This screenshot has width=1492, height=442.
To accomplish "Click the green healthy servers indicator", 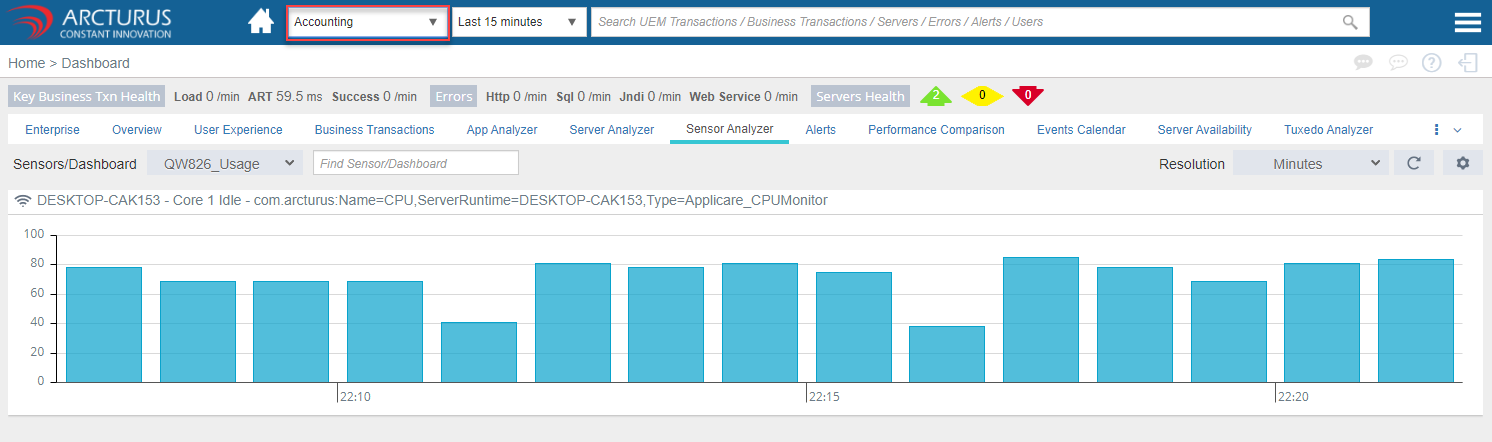I will (935, 96).
